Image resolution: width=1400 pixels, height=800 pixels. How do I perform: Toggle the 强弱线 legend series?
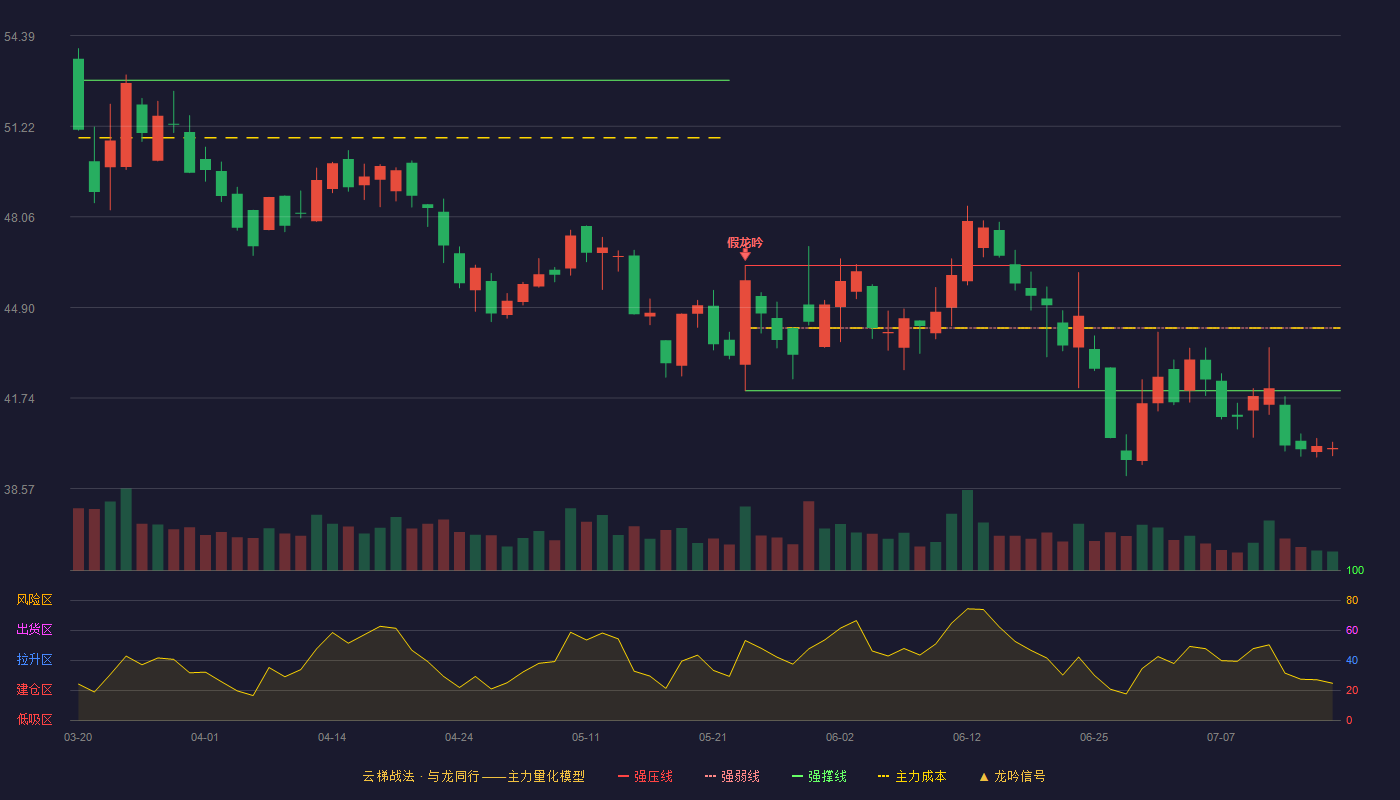point(732,776)
